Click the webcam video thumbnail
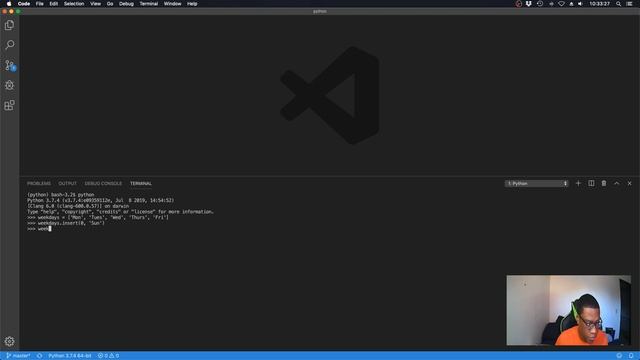 [x=569, y=310]
